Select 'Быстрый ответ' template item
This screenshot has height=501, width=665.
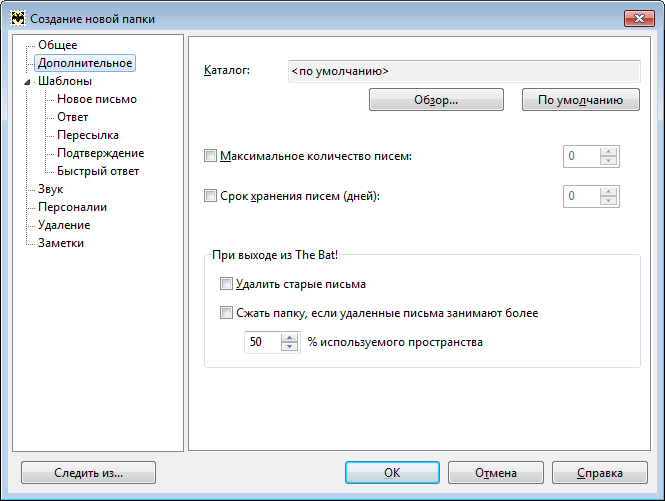[x=98, y=171]
